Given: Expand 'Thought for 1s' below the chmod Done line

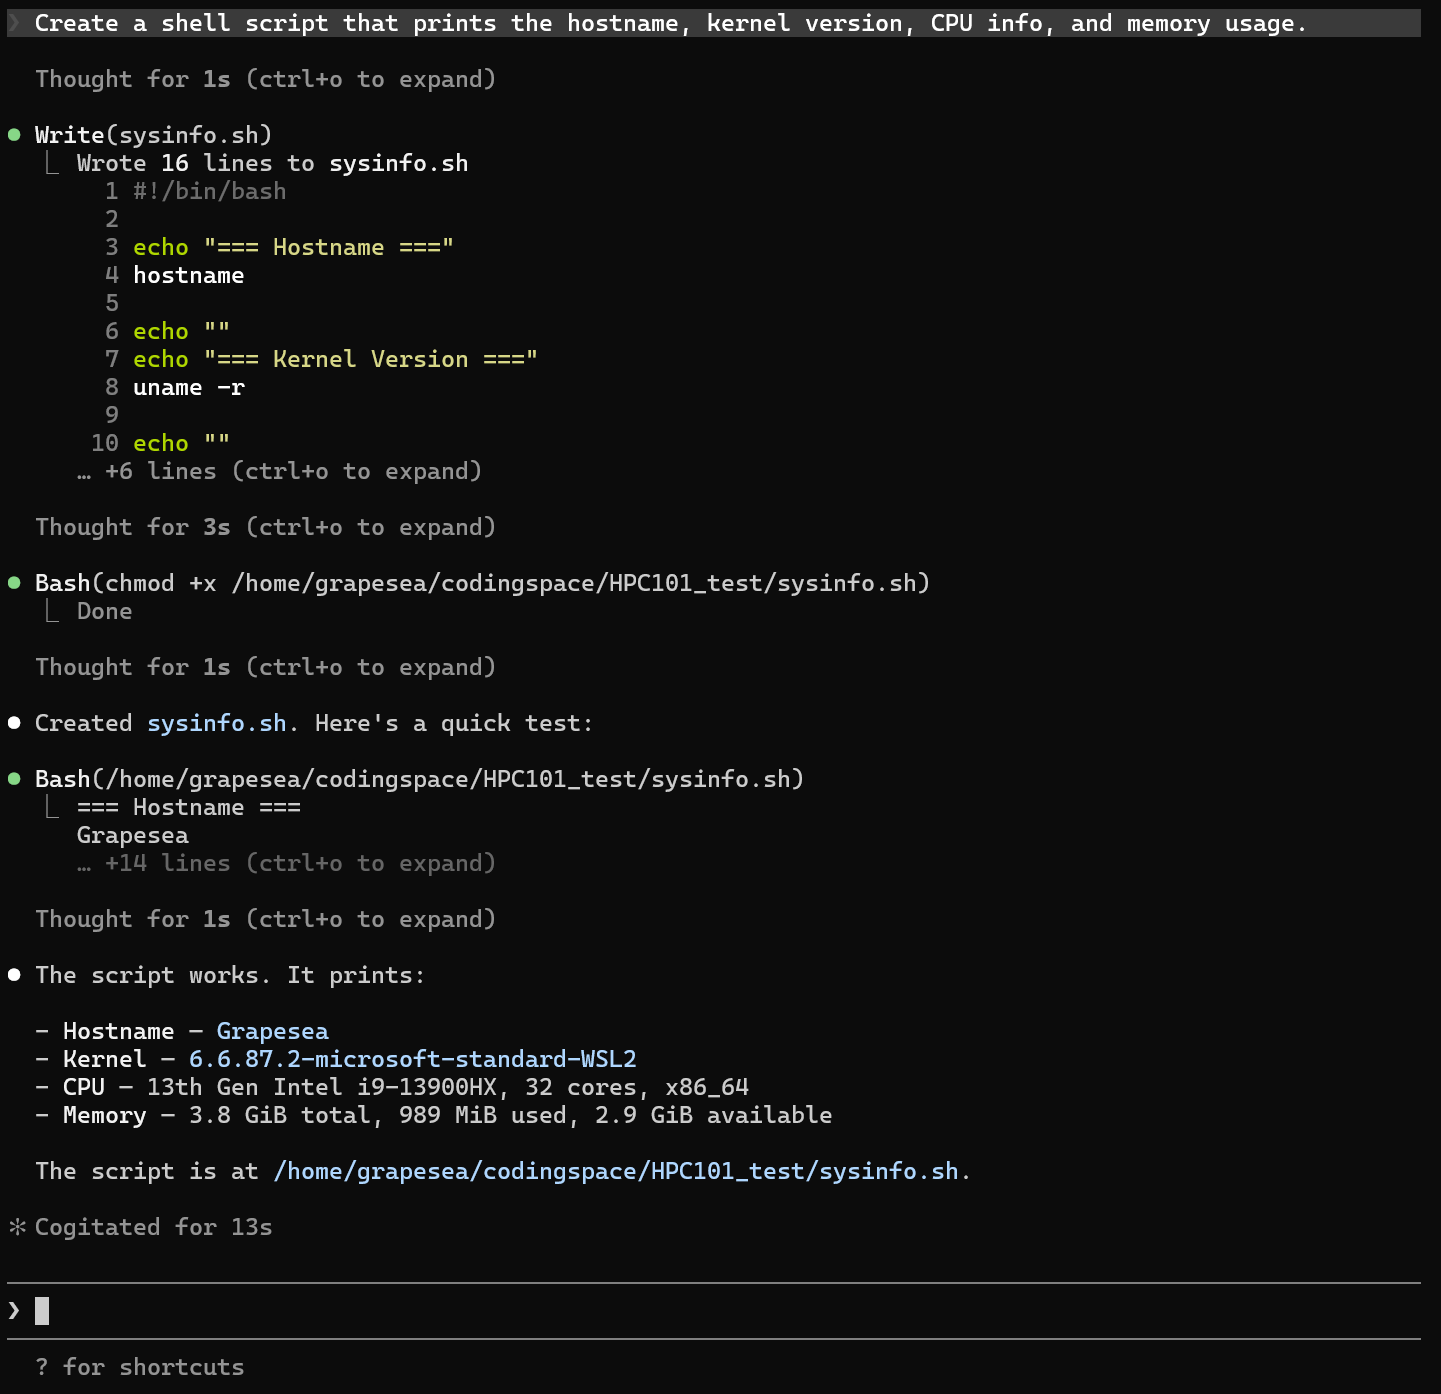Looking at the screenshot, I should [265, 667].
